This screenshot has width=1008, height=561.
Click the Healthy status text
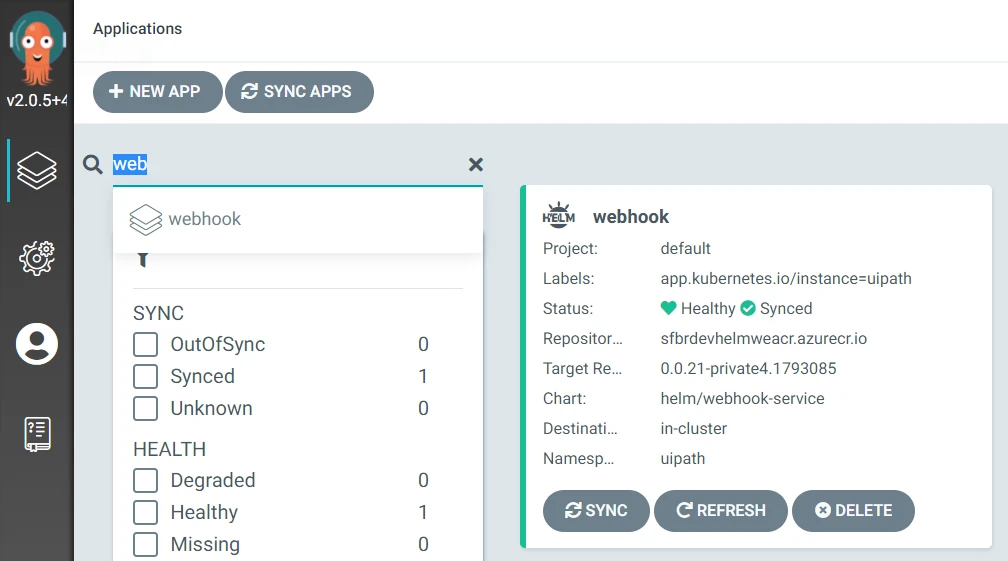click(708, 309)
